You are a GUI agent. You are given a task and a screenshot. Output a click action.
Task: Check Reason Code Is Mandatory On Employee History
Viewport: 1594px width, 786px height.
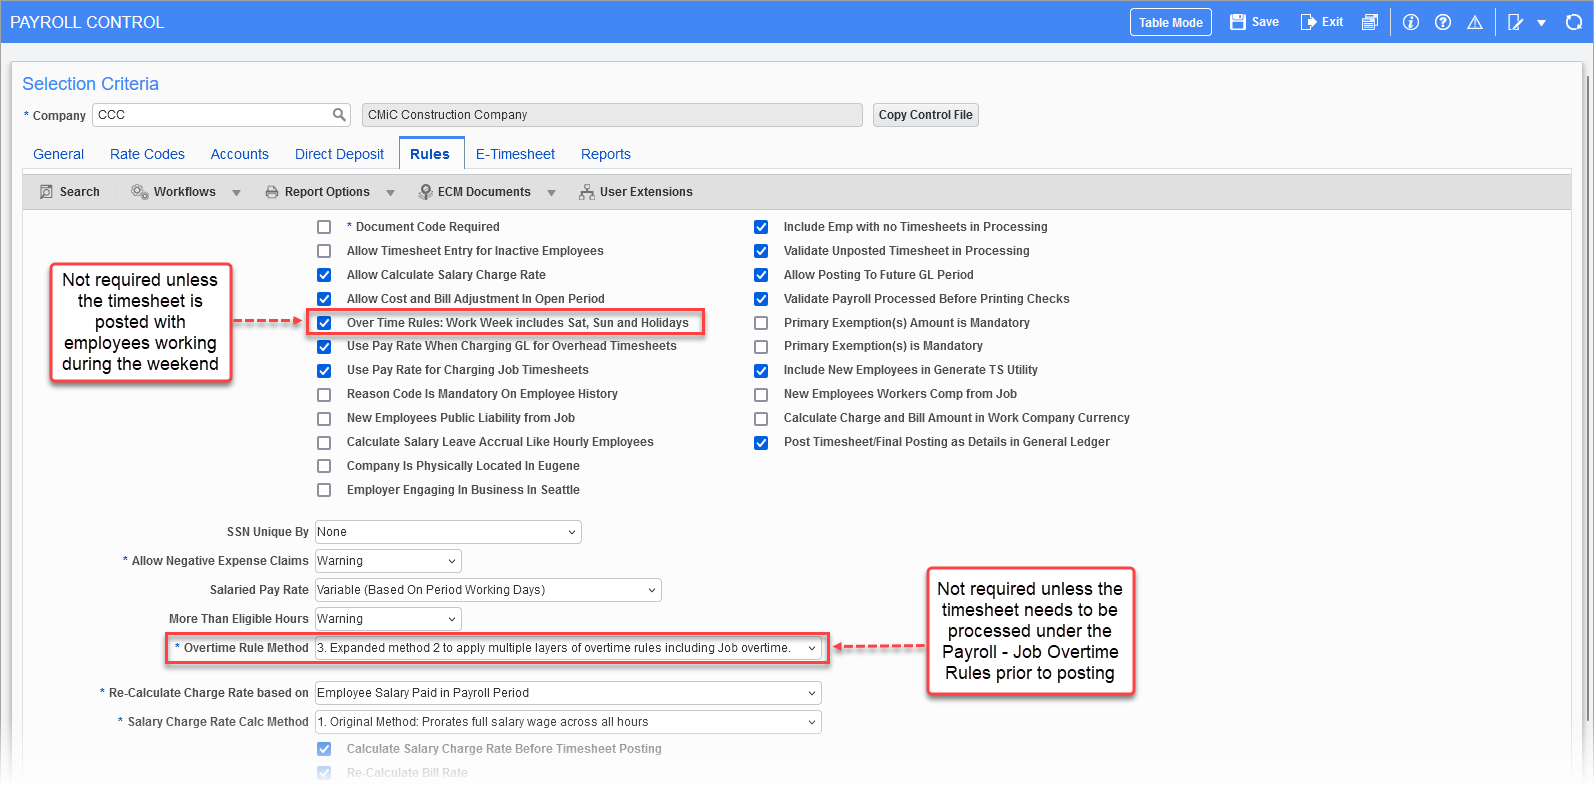point(324,394)
